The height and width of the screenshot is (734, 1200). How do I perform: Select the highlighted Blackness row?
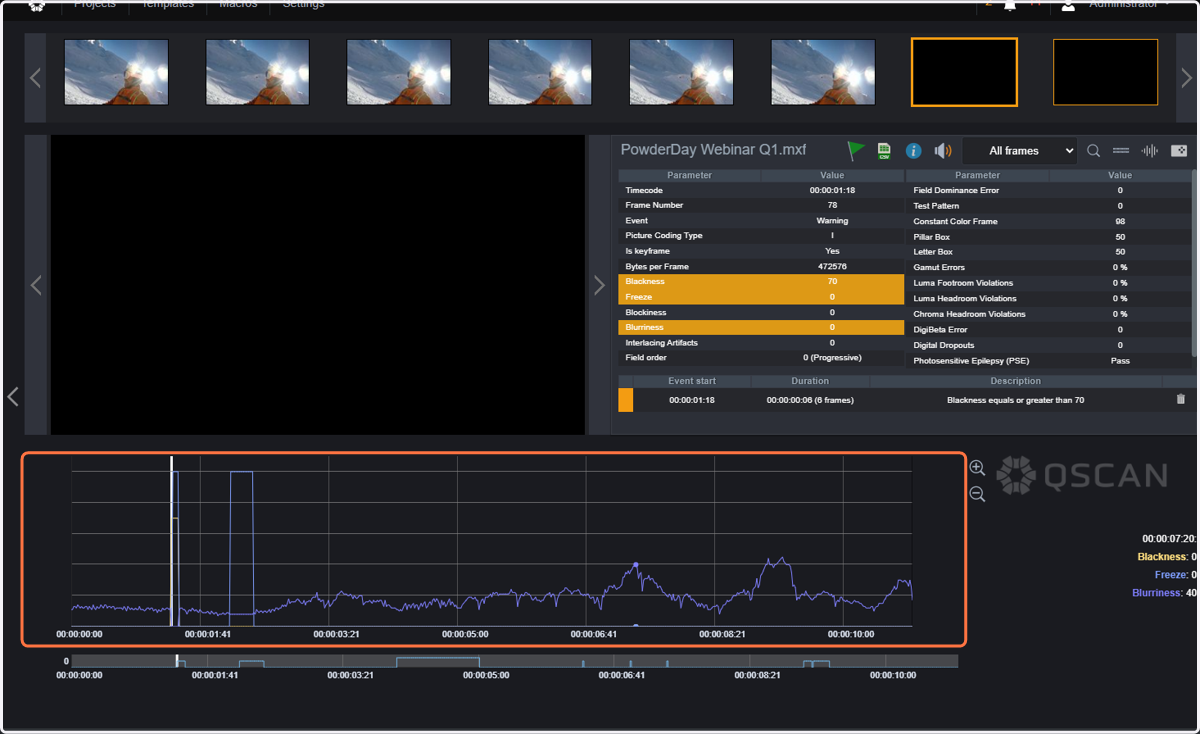pyautogui.click(x=761, y=282)
